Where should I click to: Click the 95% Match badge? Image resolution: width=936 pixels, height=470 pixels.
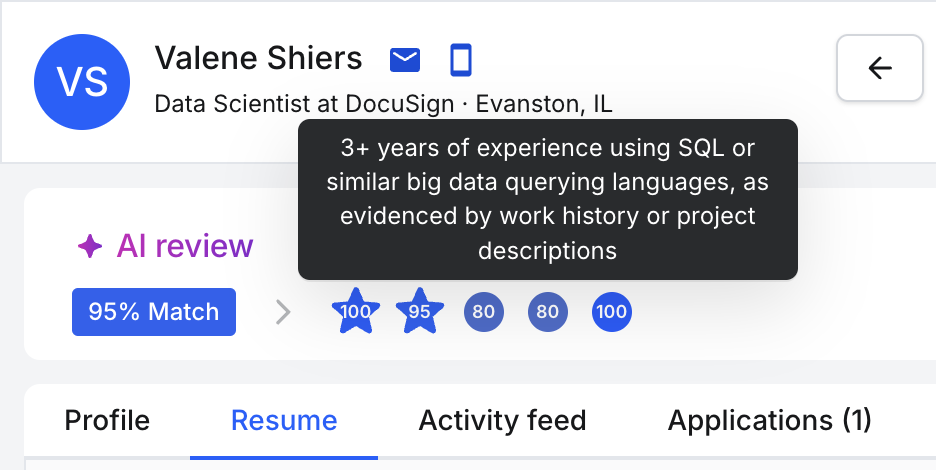(x=154, y=312)
